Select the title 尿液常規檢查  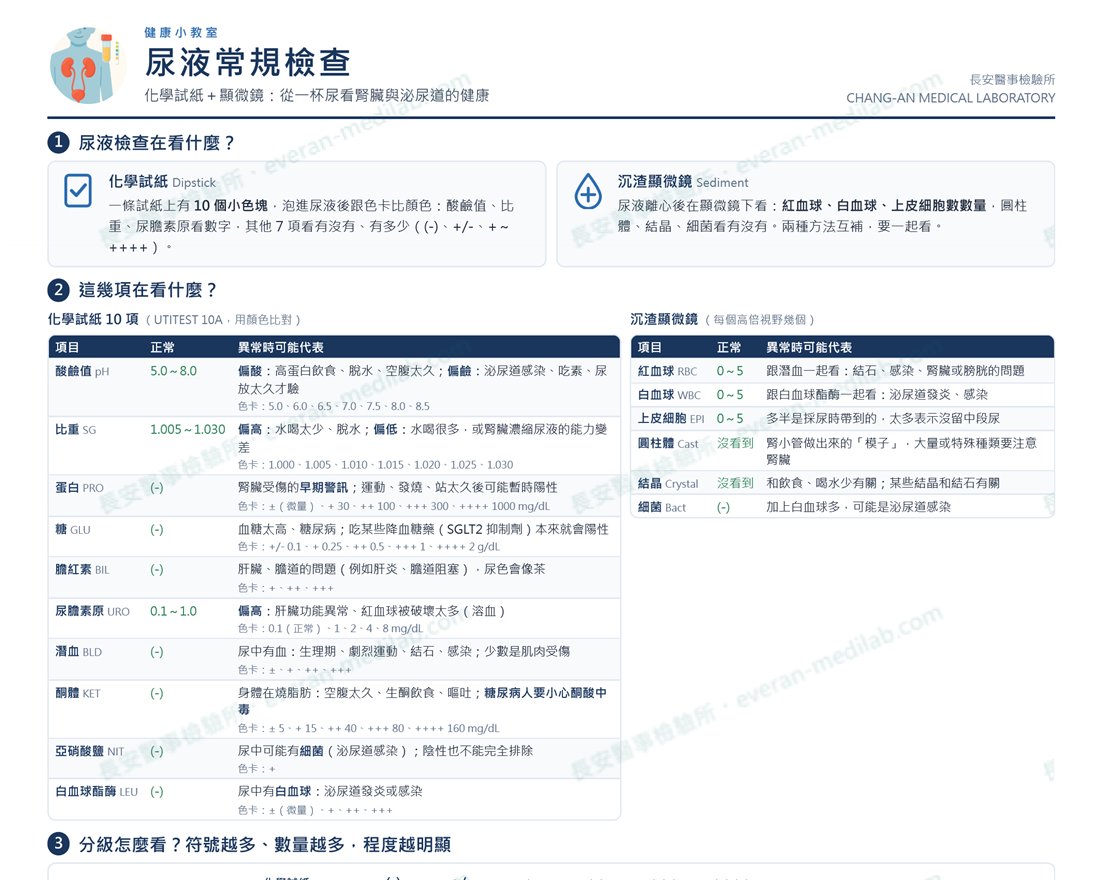pos(248,62)
